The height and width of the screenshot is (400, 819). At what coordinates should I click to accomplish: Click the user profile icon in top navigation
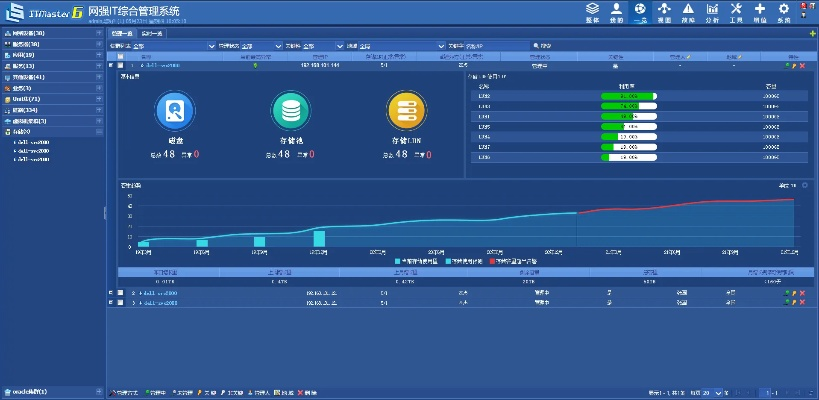pyautogui.click(x=616, y=11)
